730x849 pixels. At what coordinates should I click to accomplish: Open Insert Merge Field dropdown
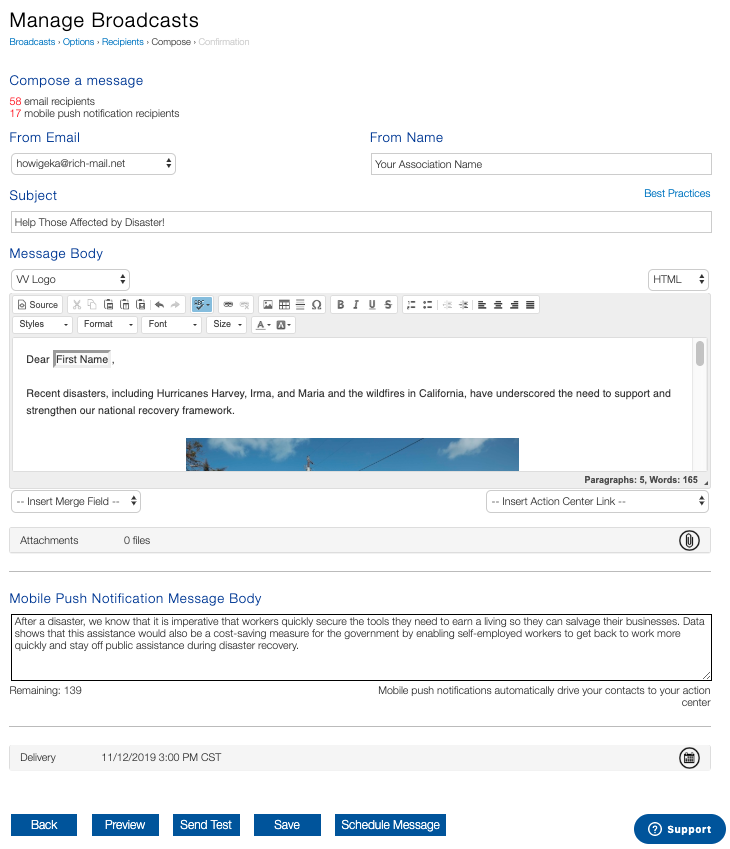point(76,501)
